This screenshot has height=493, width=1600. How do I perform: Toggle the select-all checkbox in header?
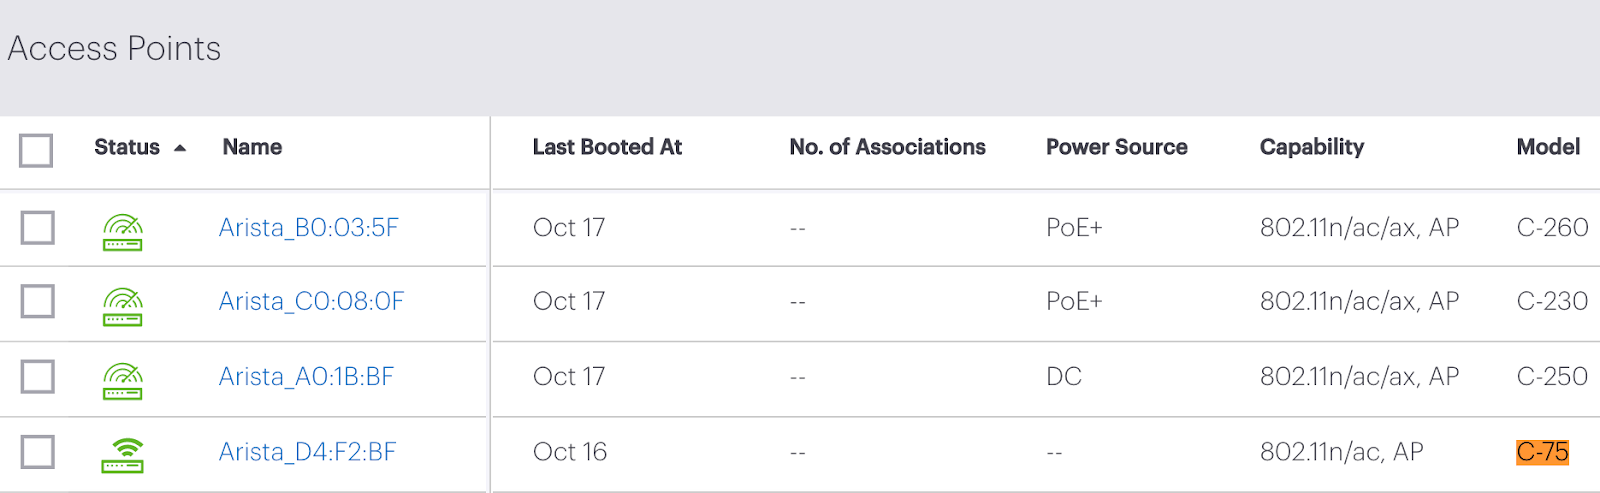click(36, 151)
